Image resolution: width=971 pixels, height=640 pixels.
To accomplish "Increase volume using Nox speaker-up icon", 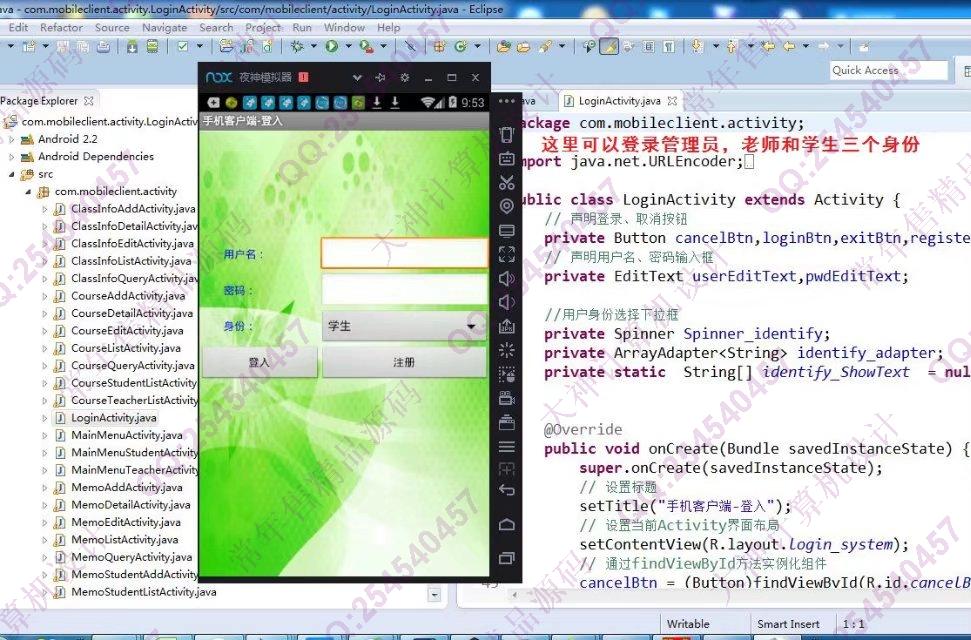I will point(507,278).
